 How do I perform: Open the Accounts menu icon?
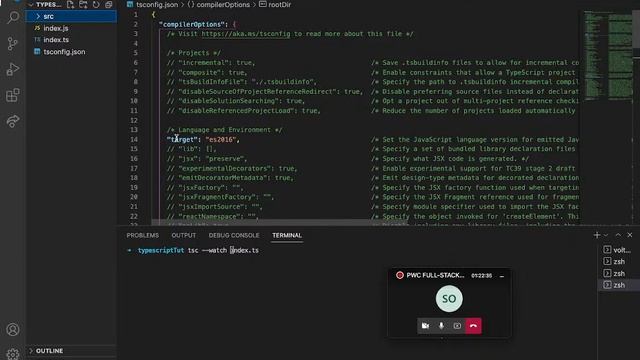pos(13,329)
